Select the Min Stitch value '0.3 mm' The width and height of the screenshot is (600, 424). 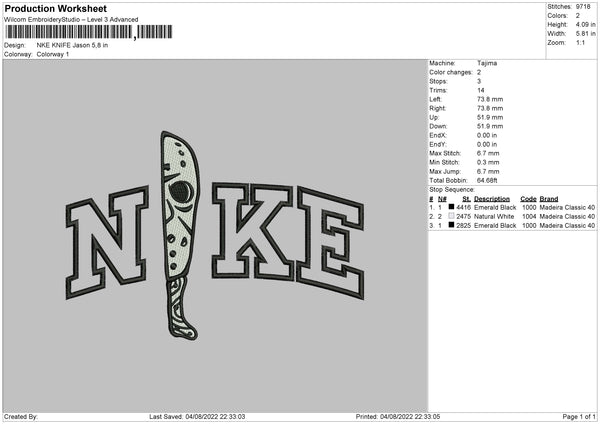(x=488, y=163)
